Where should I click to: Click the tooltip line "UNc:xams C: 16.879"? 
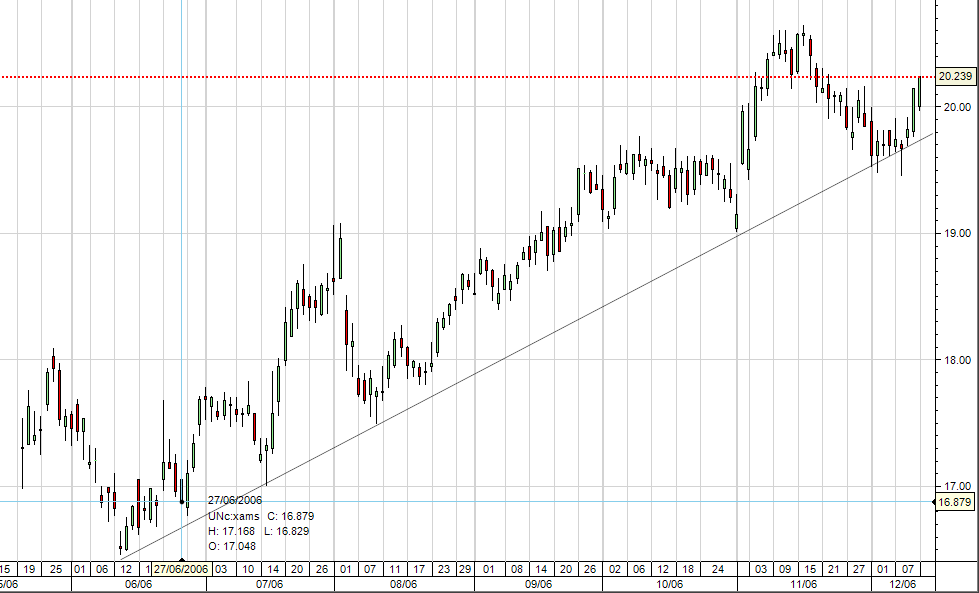(261, 516)
